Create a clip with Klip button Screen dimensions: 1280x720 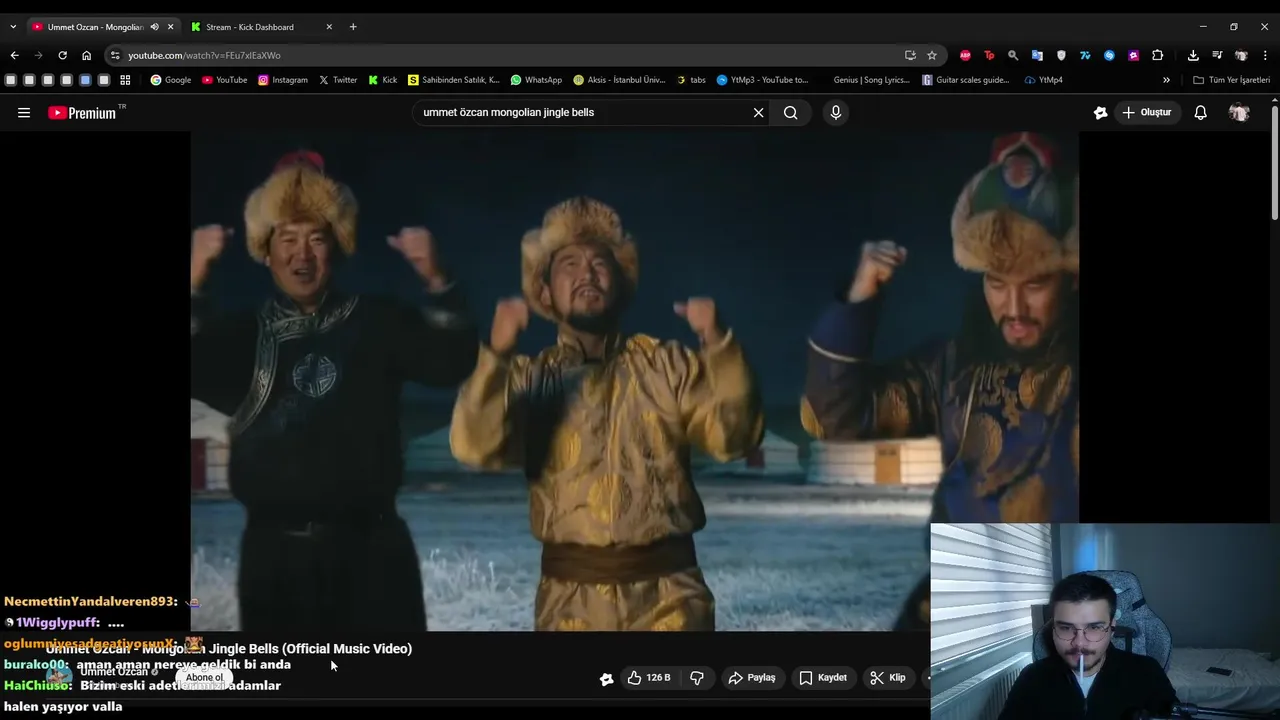888,678
